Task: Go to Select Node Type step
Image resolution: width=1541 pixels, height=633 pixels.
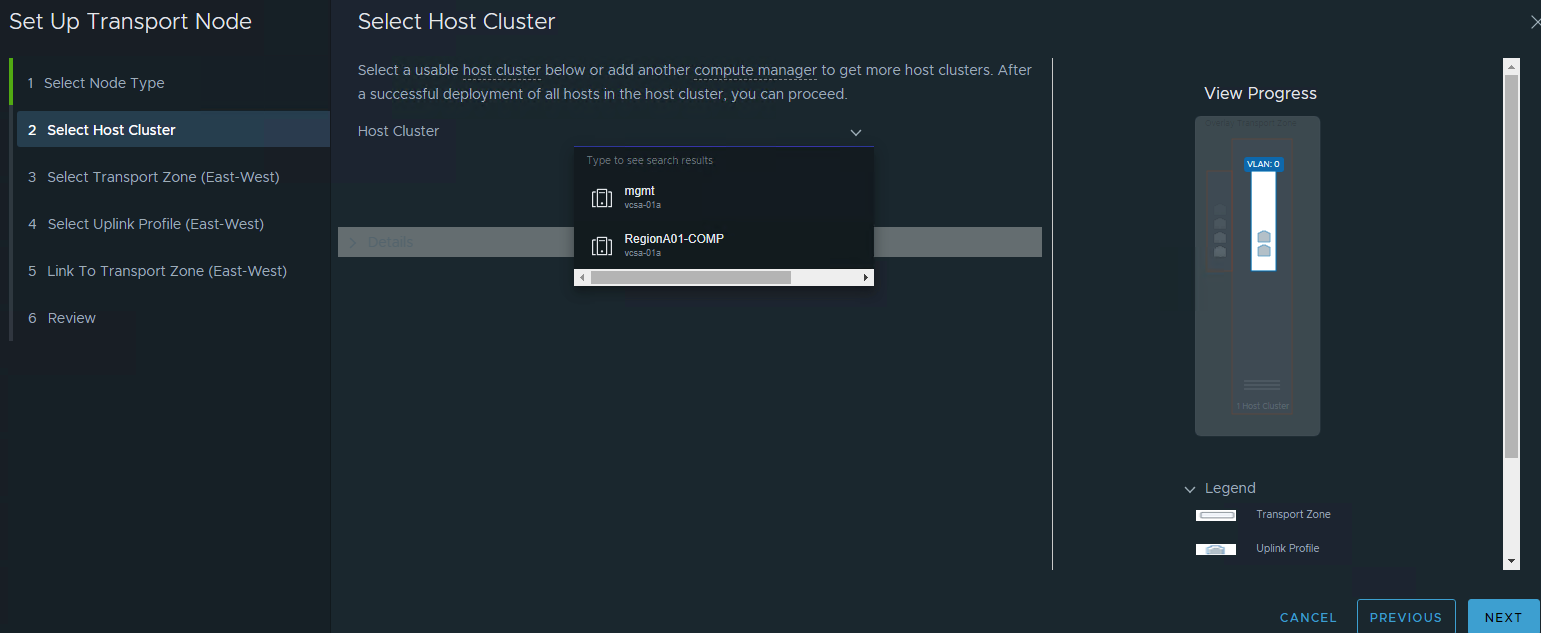Action: [104, 83]
